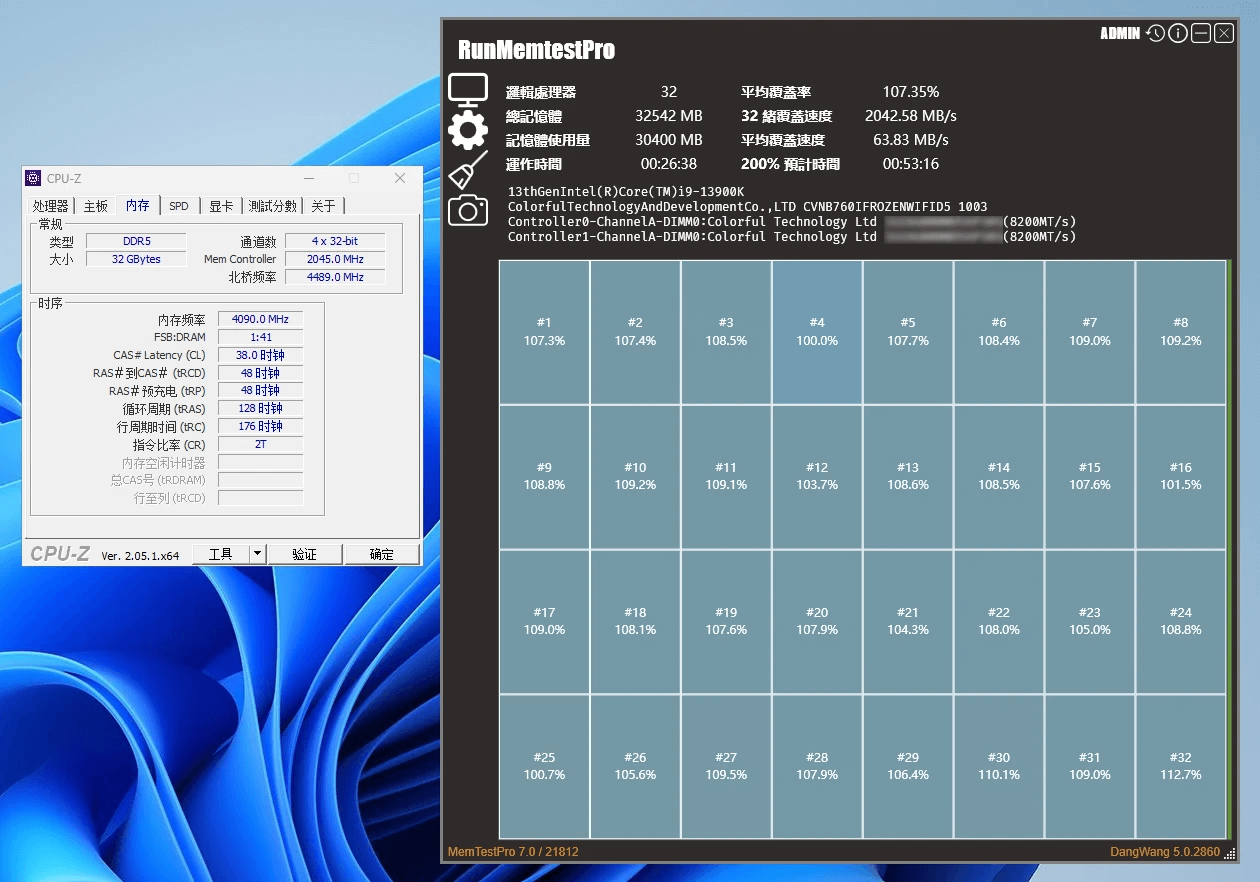Screen dimensions: 1260x882
Task: Switch to the SPD tab in CPU-Z
Action: [x=179, y=206]
